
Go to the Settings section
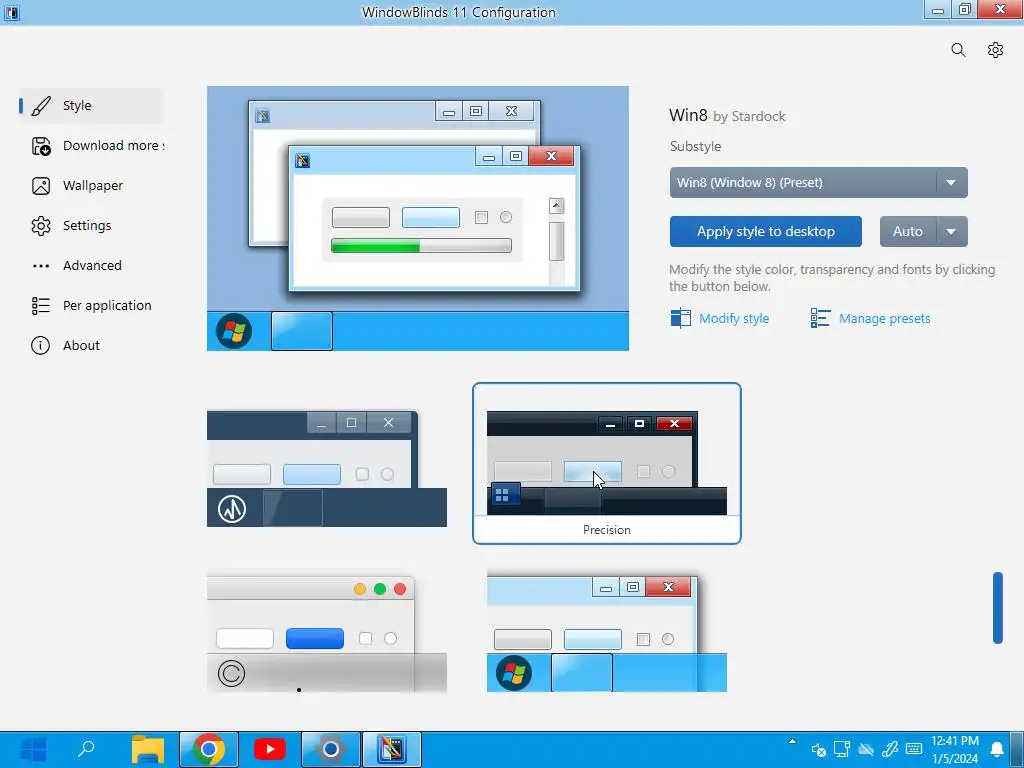tap(91, 226)
